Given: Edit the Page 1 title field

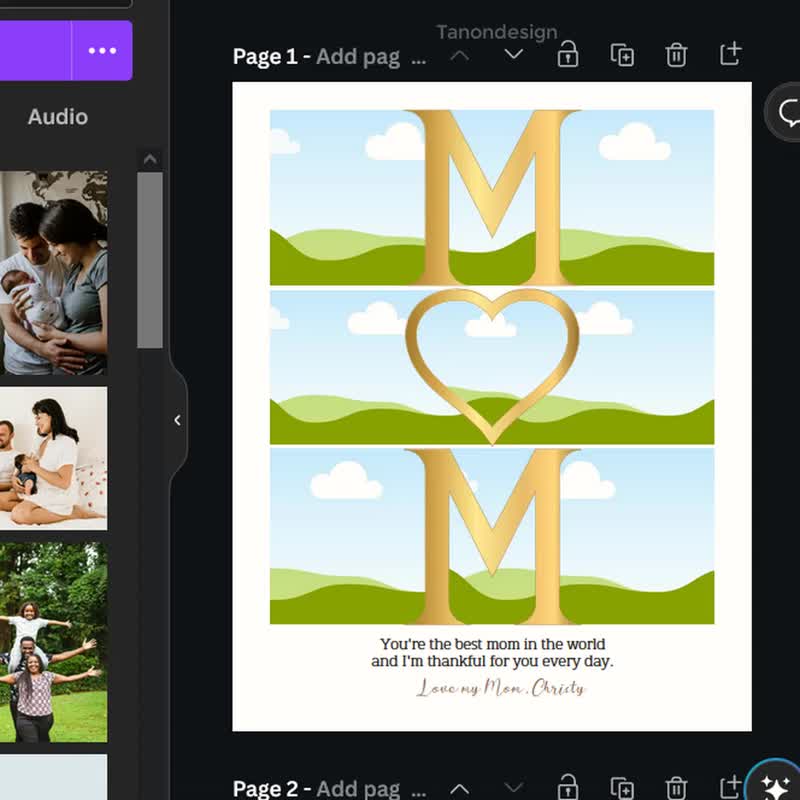Looking at the screenshot, I should point(370,56).
